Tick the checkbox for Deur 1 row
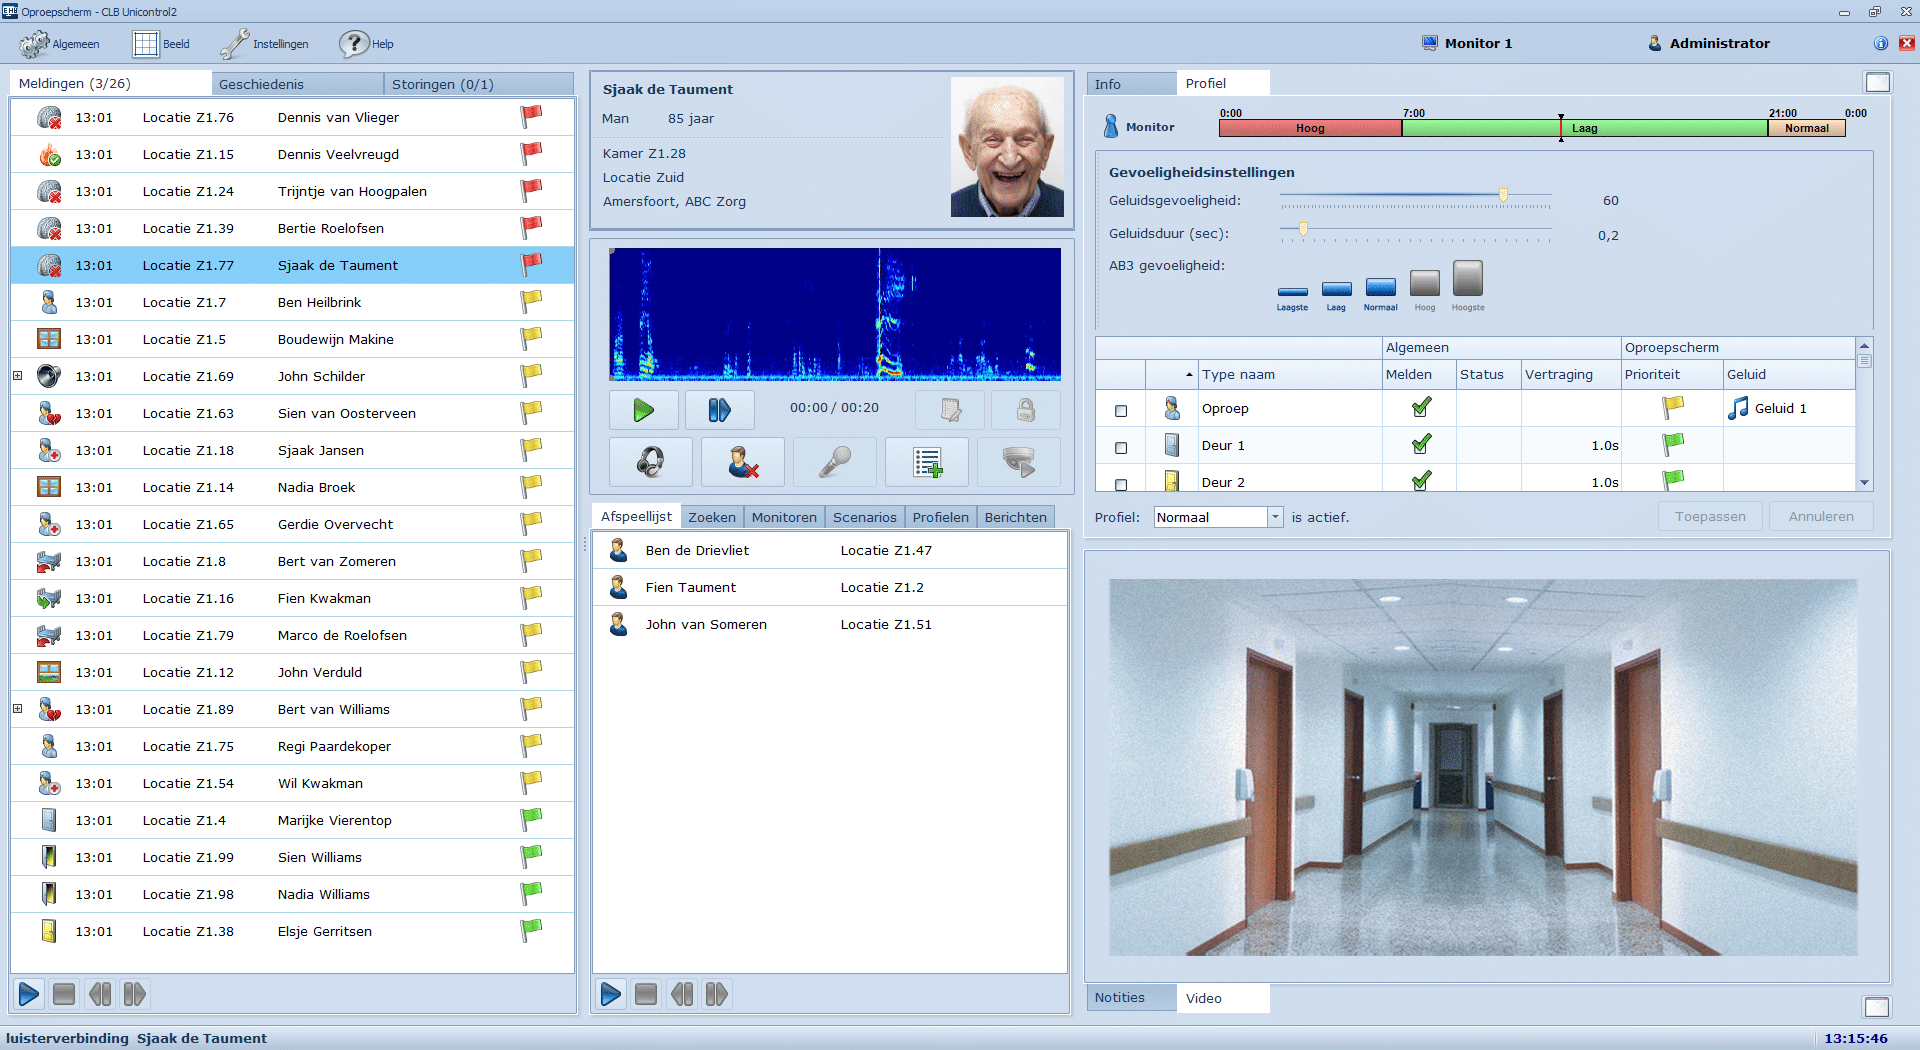1920x1050 pixels. [1121, 447]
